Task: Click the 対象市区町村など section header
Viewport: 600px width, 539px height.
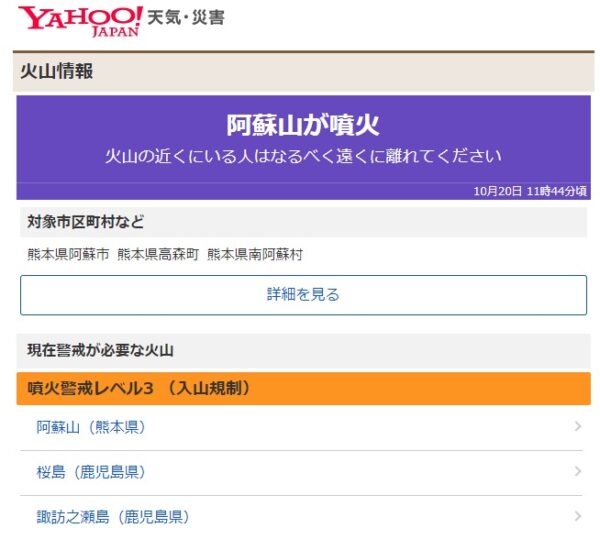Action: click(x=85, y=222)
